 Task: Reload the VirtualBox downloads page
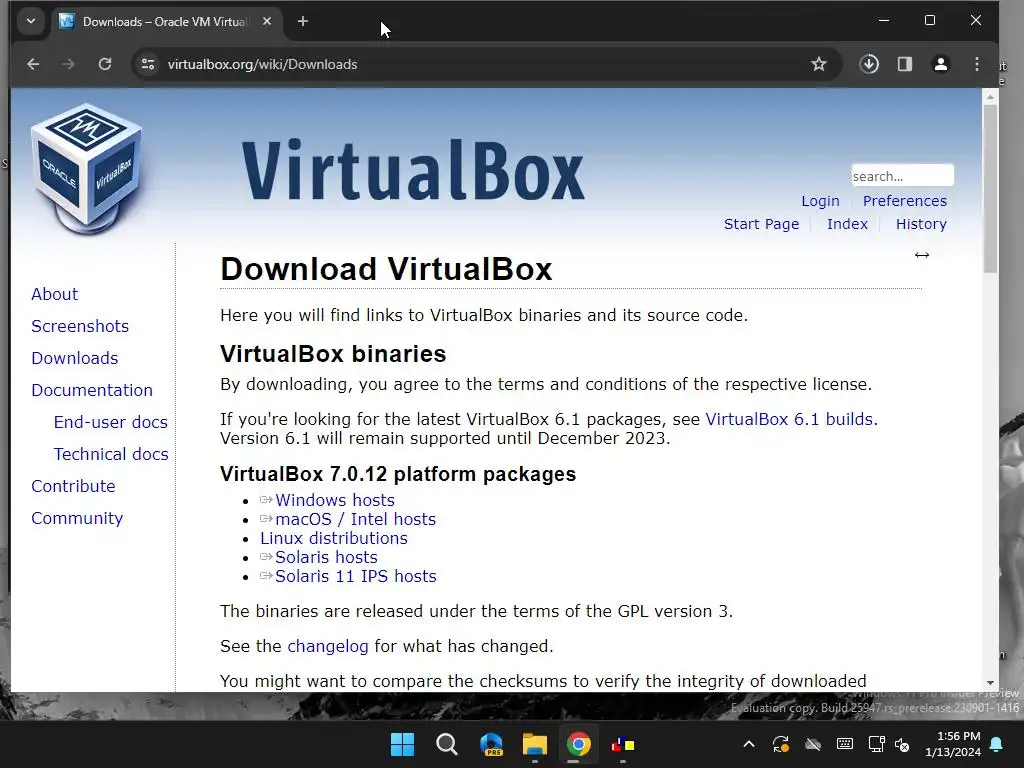pos(104,64)
